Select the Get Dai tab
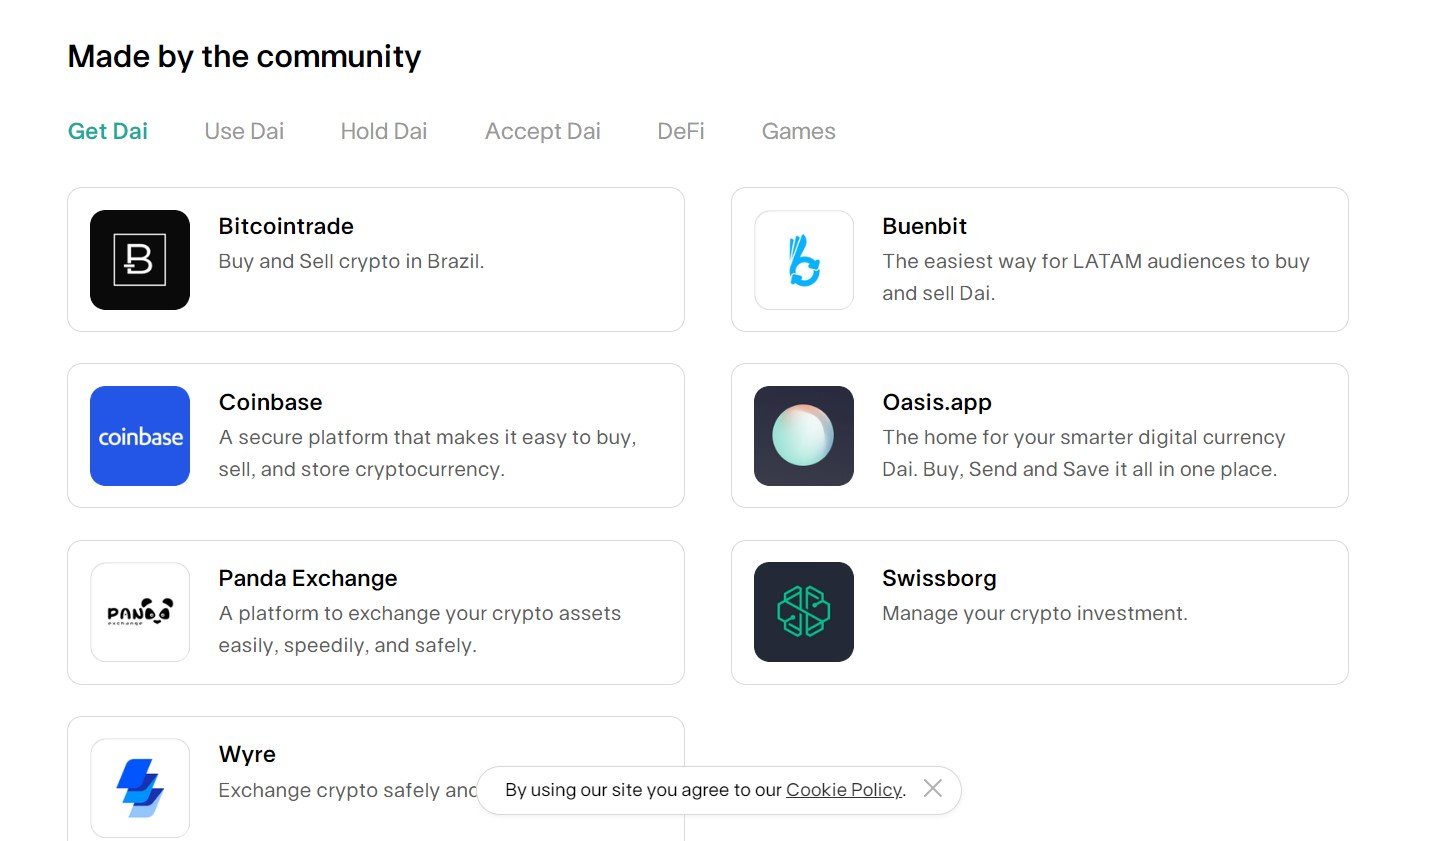The width and height of the screenshot is (1445, 841). tap(108, 131)
